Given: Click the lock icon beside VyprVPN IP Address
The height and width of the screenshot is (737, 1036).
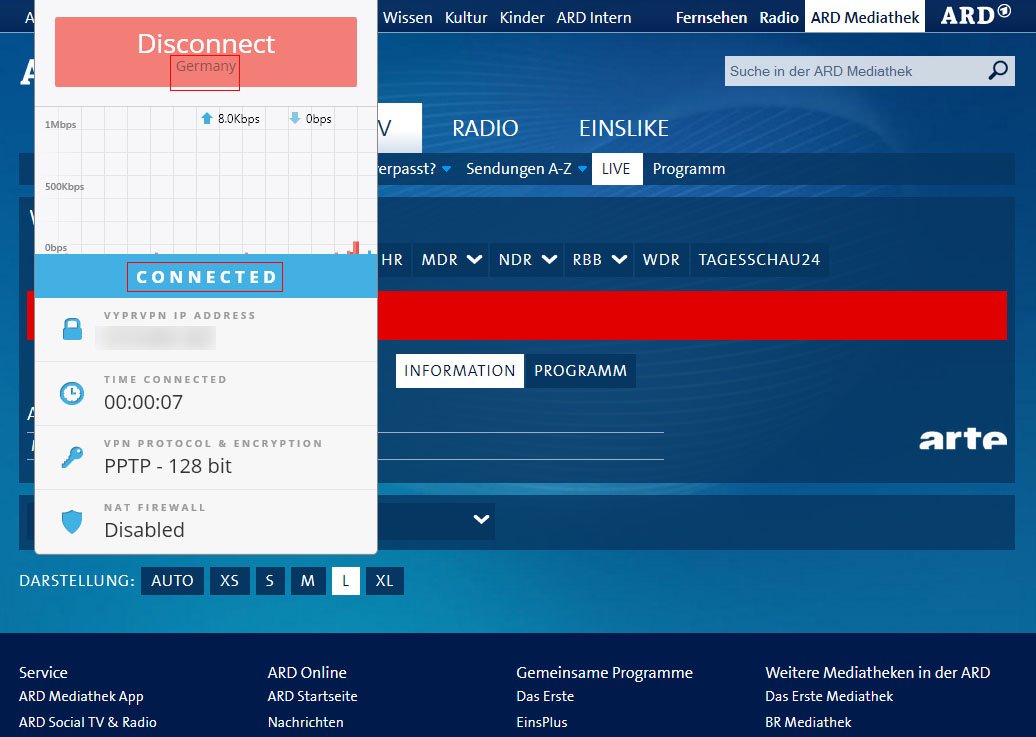Looking at the screenshot, I should pos(72,329).
